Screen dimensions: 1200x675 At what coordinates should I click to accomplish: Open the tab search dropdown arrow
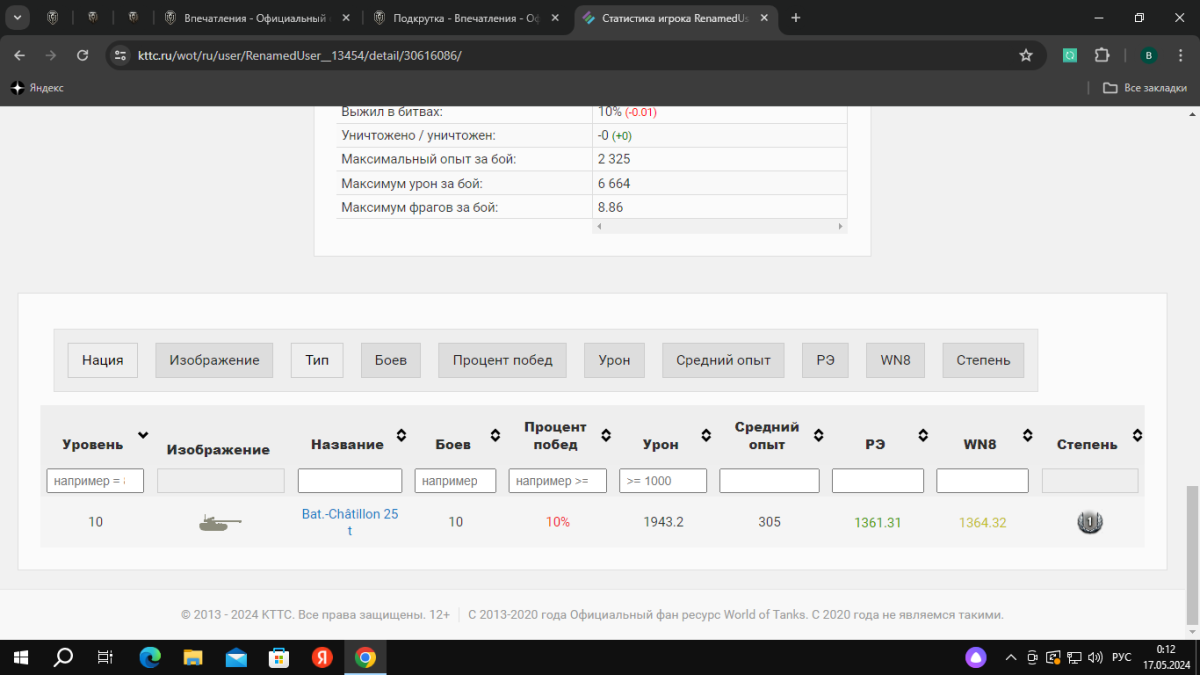coord(17,18)
